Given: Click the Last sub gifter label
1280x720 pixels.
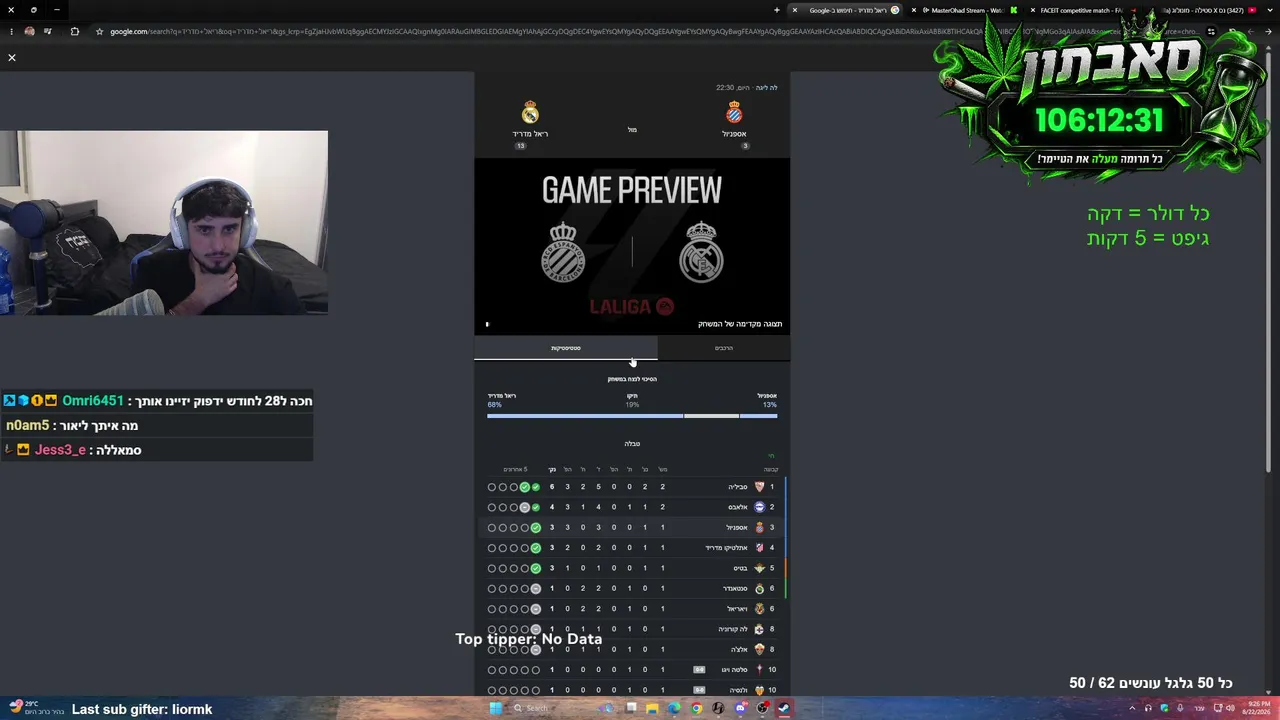Looking at the screenshot, I should pos(142,709).
